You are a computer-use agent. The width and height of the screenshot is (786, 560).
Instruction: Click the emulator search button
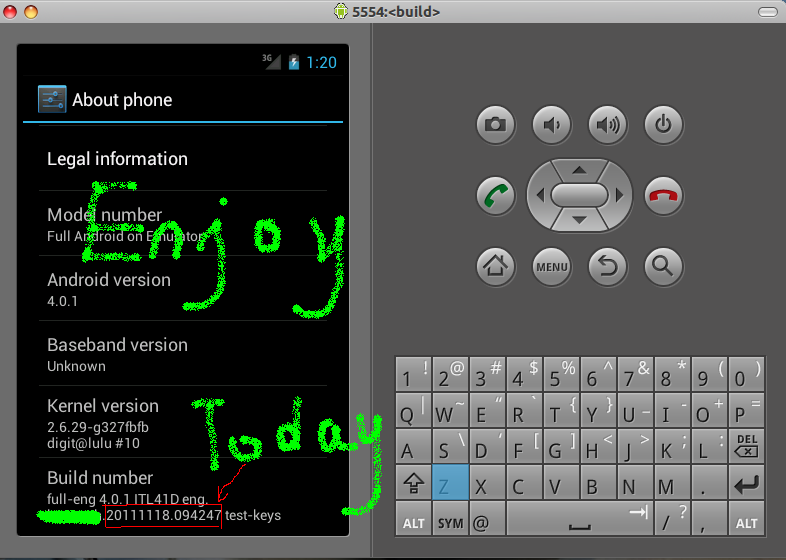(663, 266)
